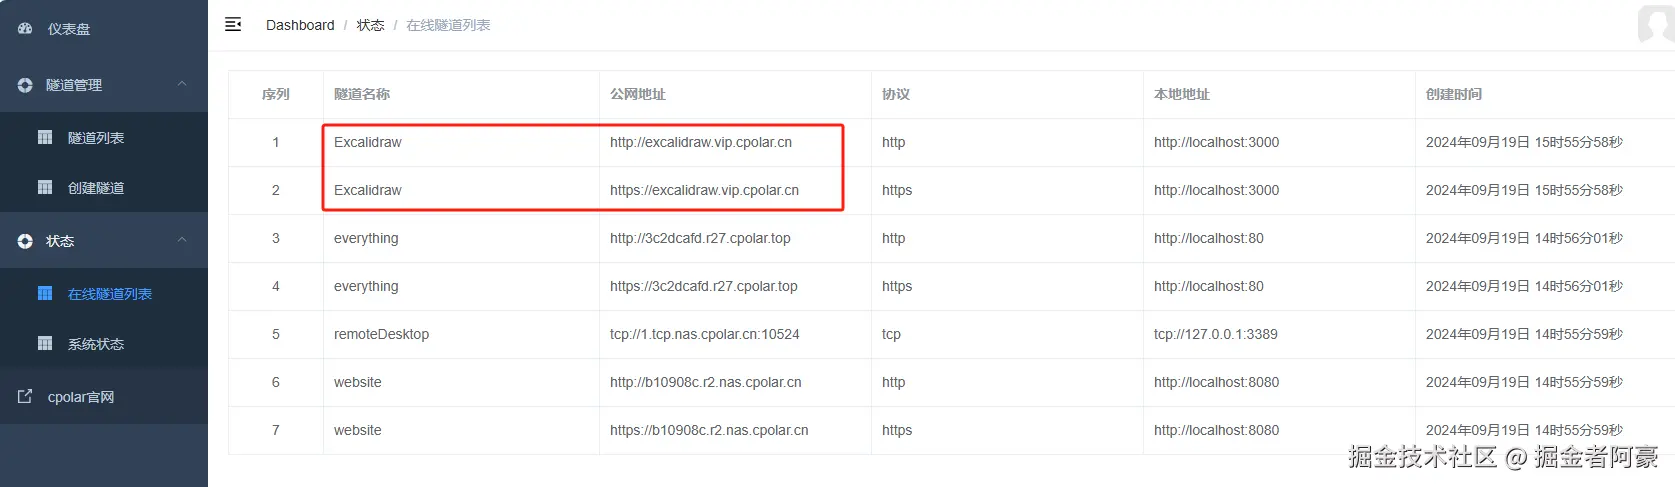The width and height of the screenshot is (1675, 487).
Task: Click http://localhost:3000 in row 1
Action: click(1216, 142)
